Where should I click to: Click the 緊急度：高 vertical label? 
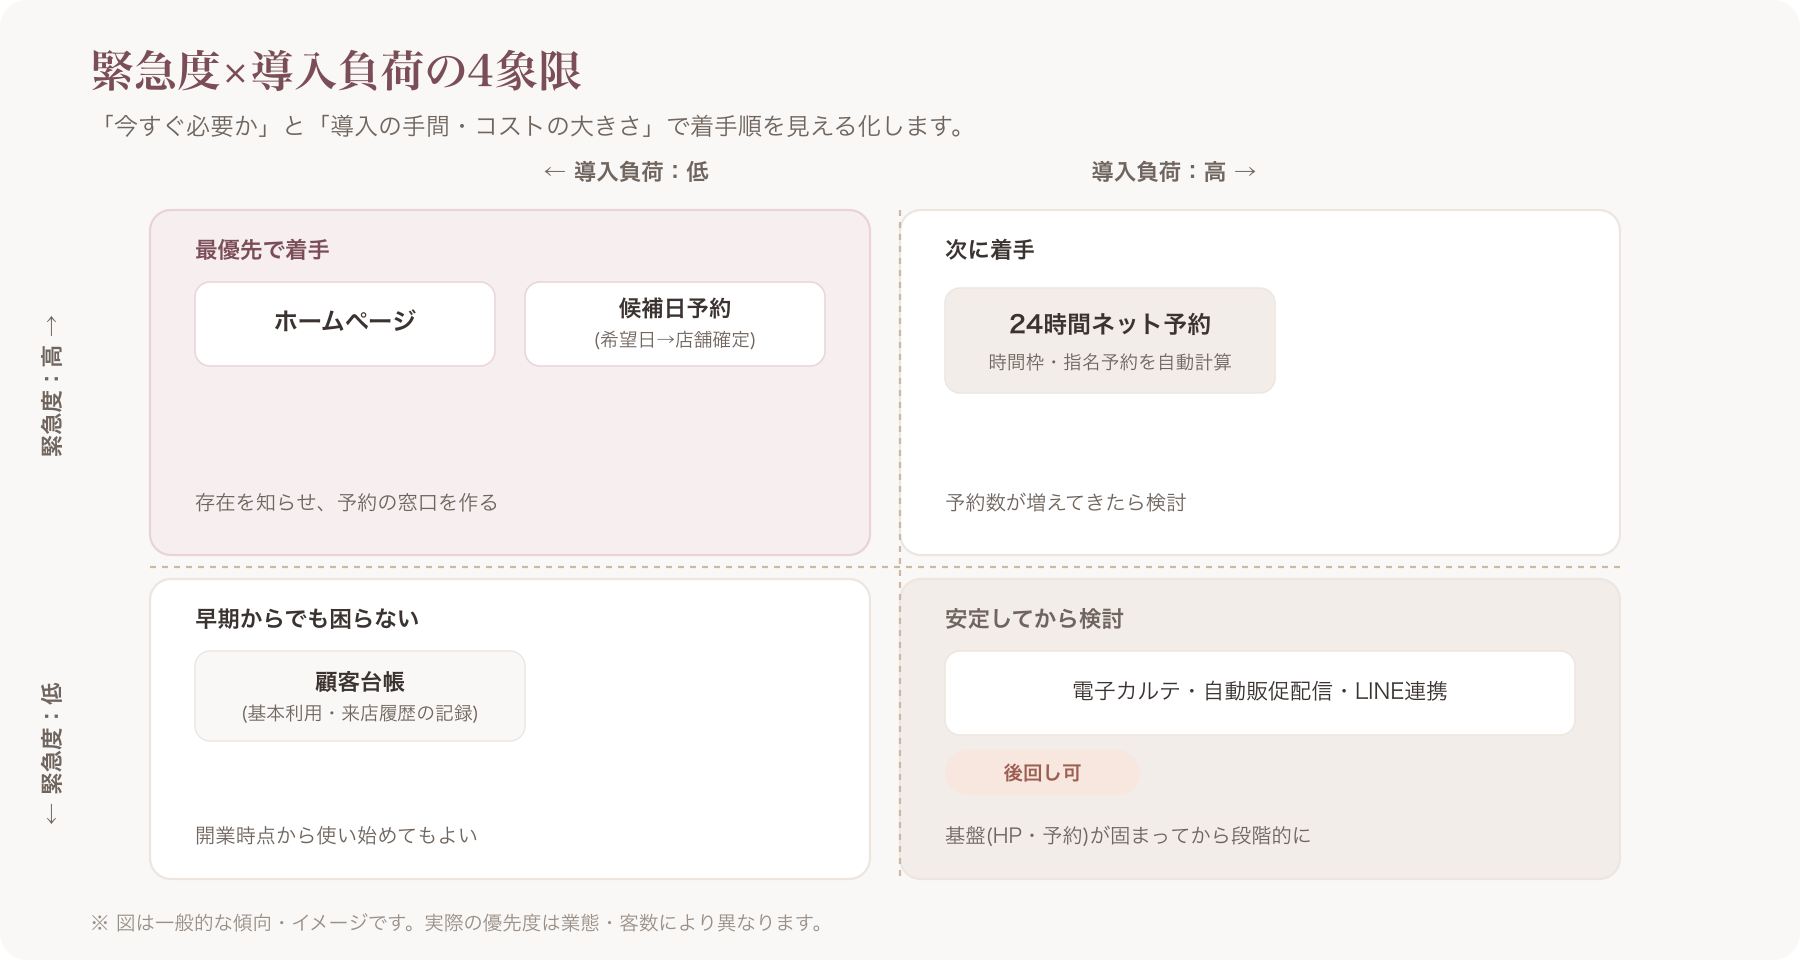(52, 386)
